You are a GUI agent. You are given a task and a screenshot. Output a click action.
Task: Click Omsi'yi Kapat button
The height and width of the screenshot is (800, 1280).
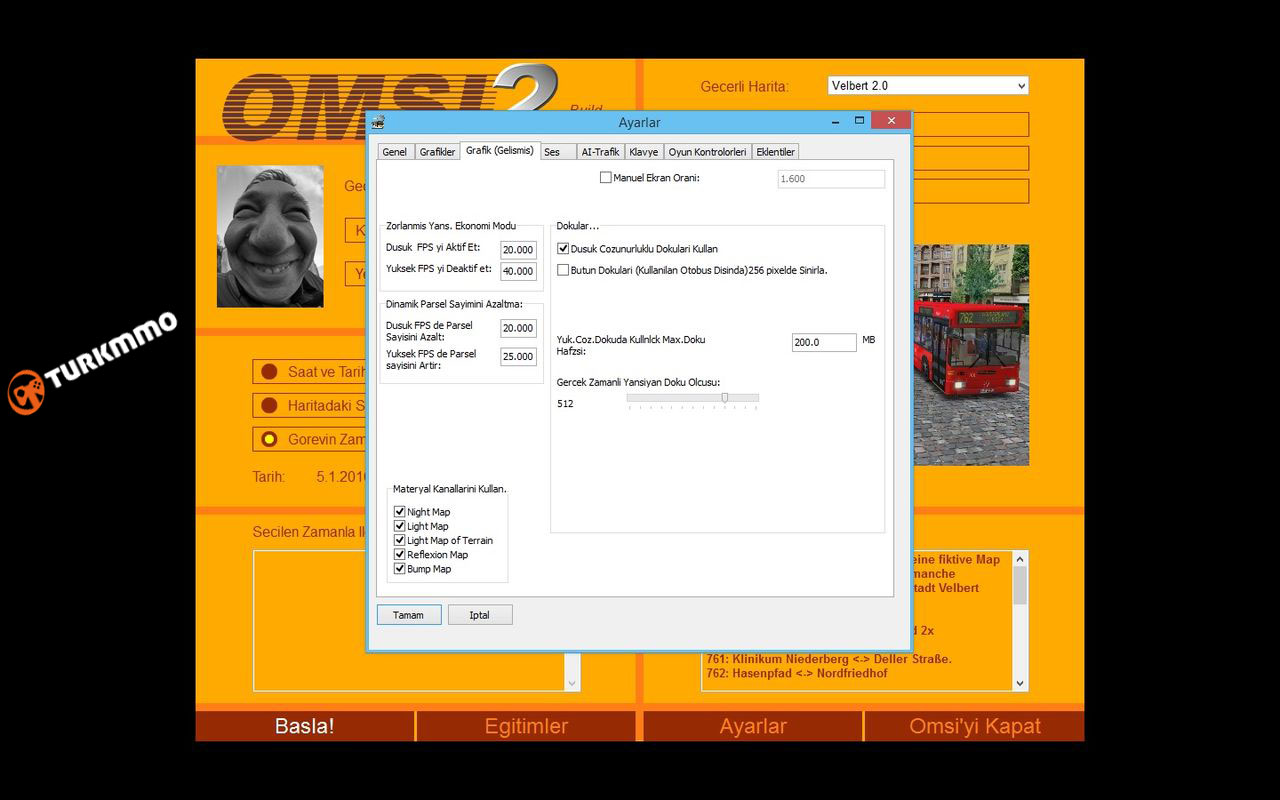tap(975, 726)
